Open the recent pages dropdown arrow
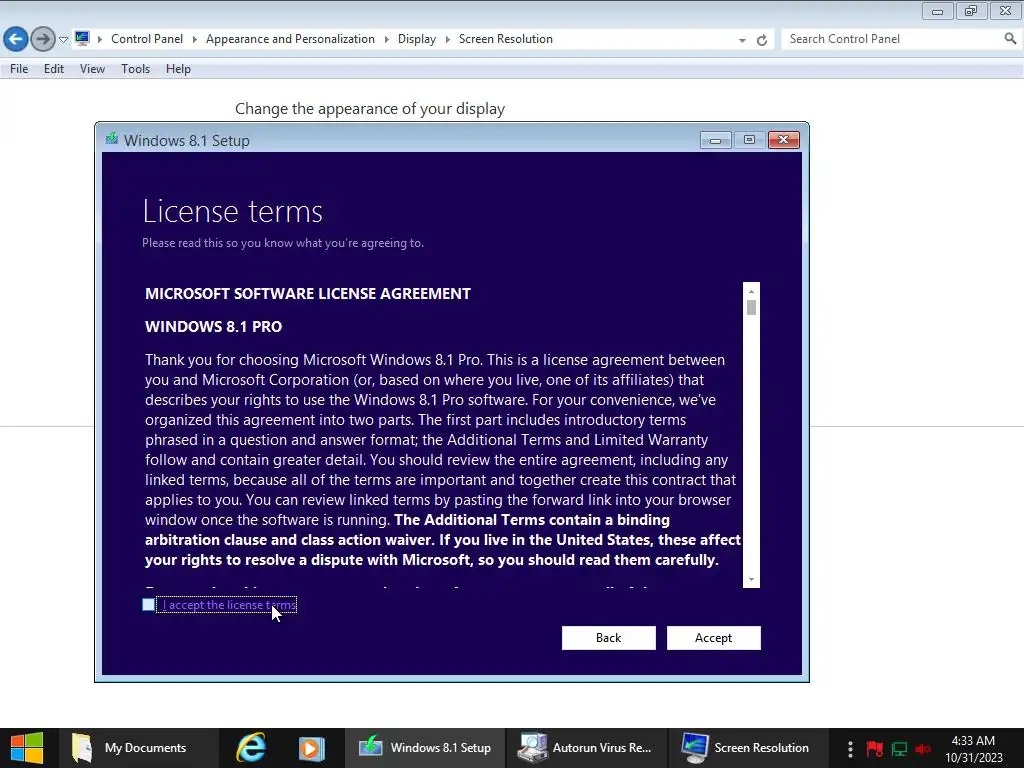Screen dimensions: 1024x768 (x=63, y=40)
